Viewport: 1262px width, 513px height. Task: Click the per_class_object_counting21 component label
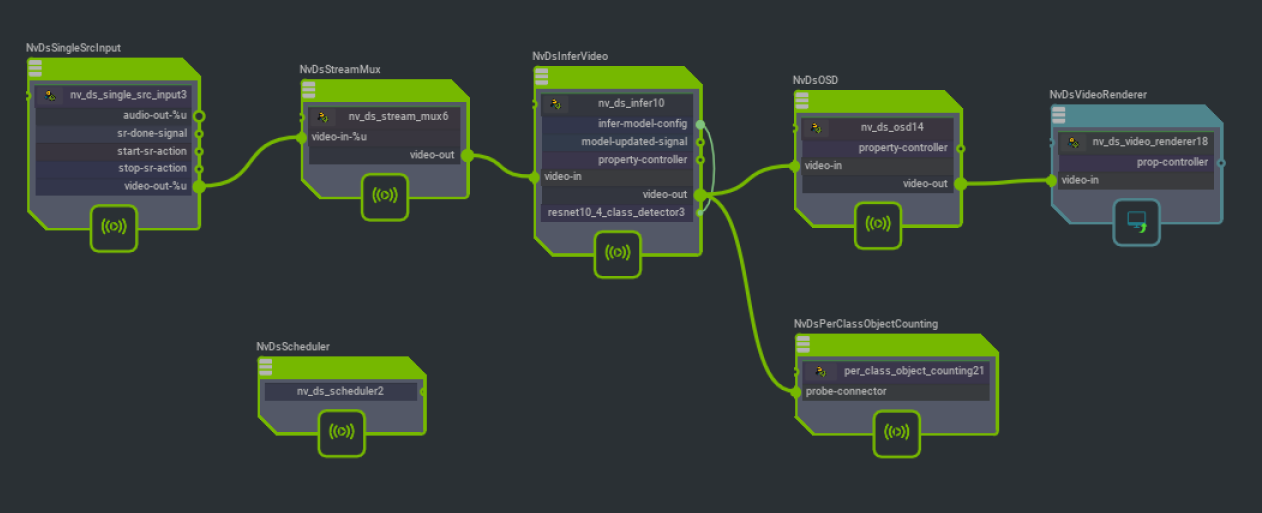coord(907,371)
